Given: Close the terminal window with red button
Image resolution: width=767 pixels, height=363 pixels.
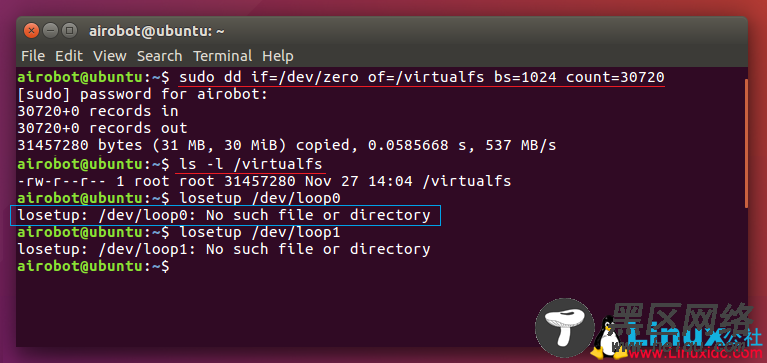Looking at the screenshot, I should point(31,31).
